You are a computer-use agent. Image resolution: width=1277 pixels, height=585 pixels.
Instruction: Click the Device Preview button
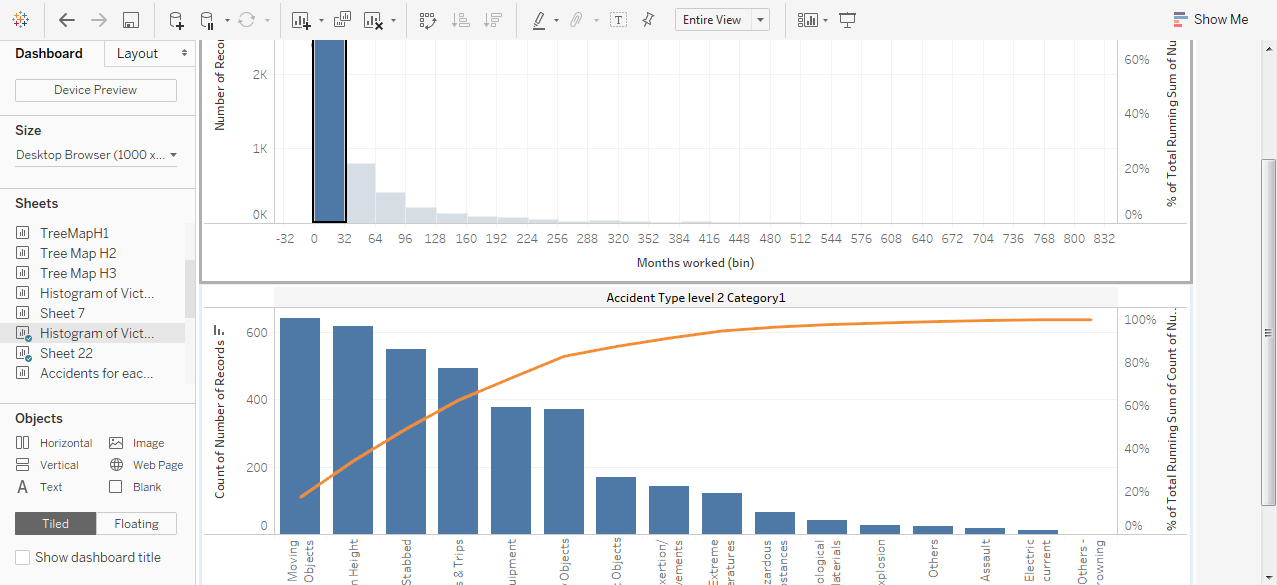coord(96,90)
